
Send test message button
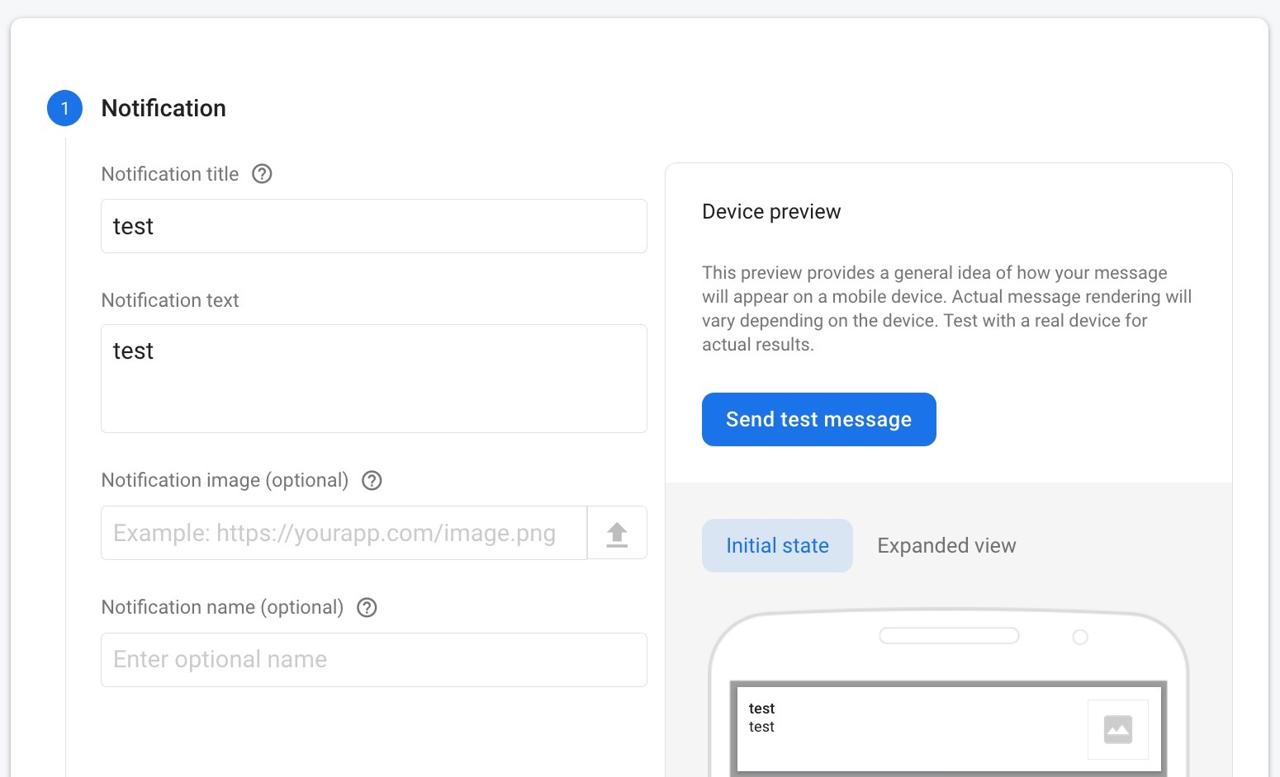pyautogui.click(x=819, y=419)
